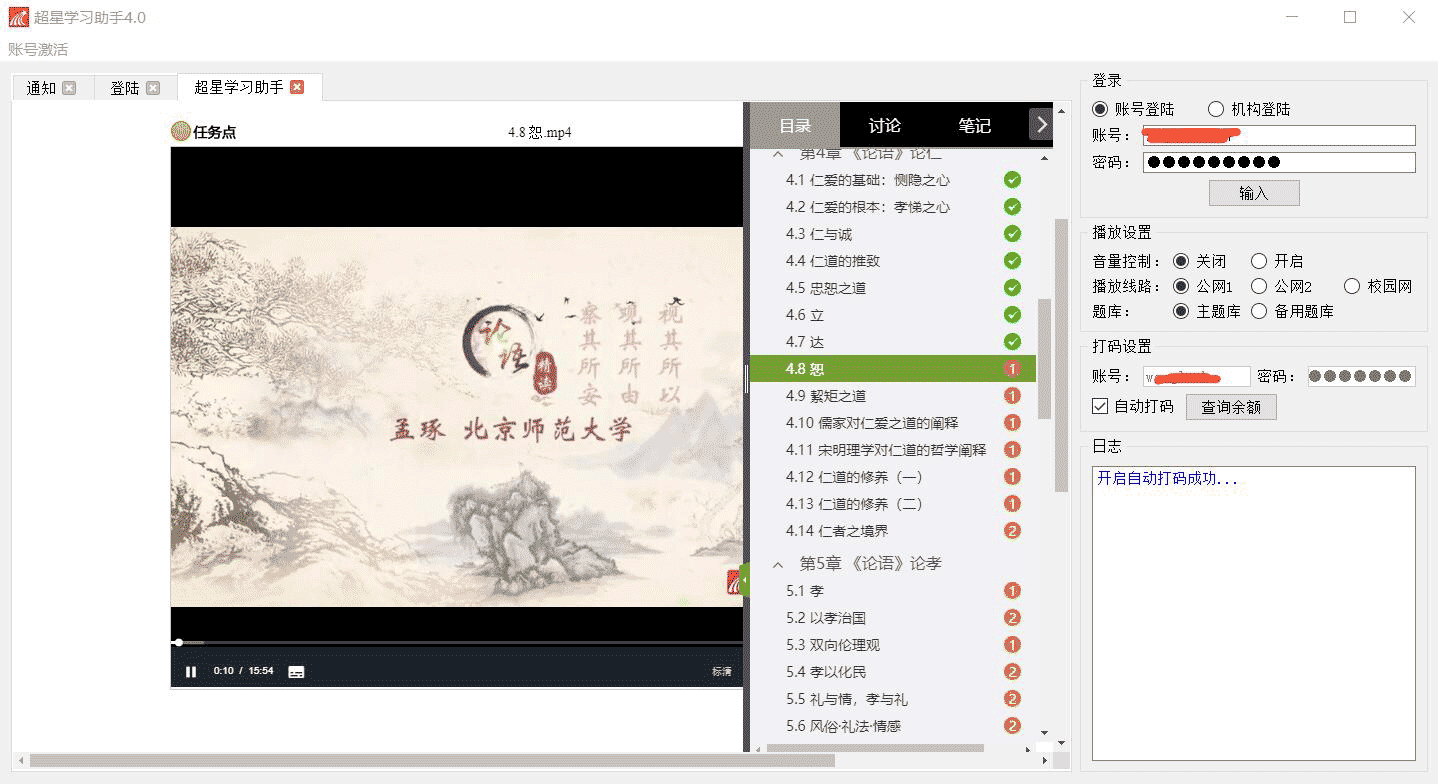Pause the video playback
Image resolution: width=1438 pixels, height=784 pixels.
tap(191, 671)
